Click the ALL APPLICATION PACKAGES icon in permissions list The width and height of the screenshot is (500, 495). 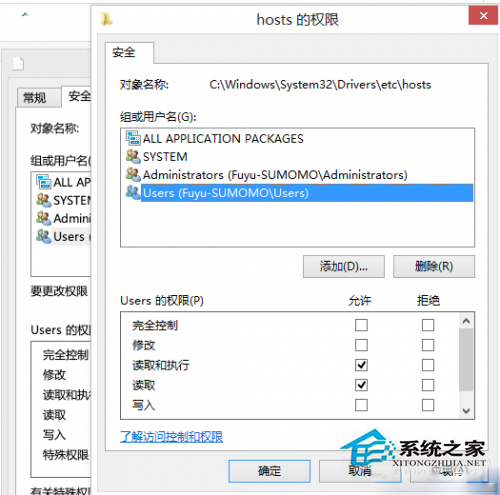(x=134, y=138)
